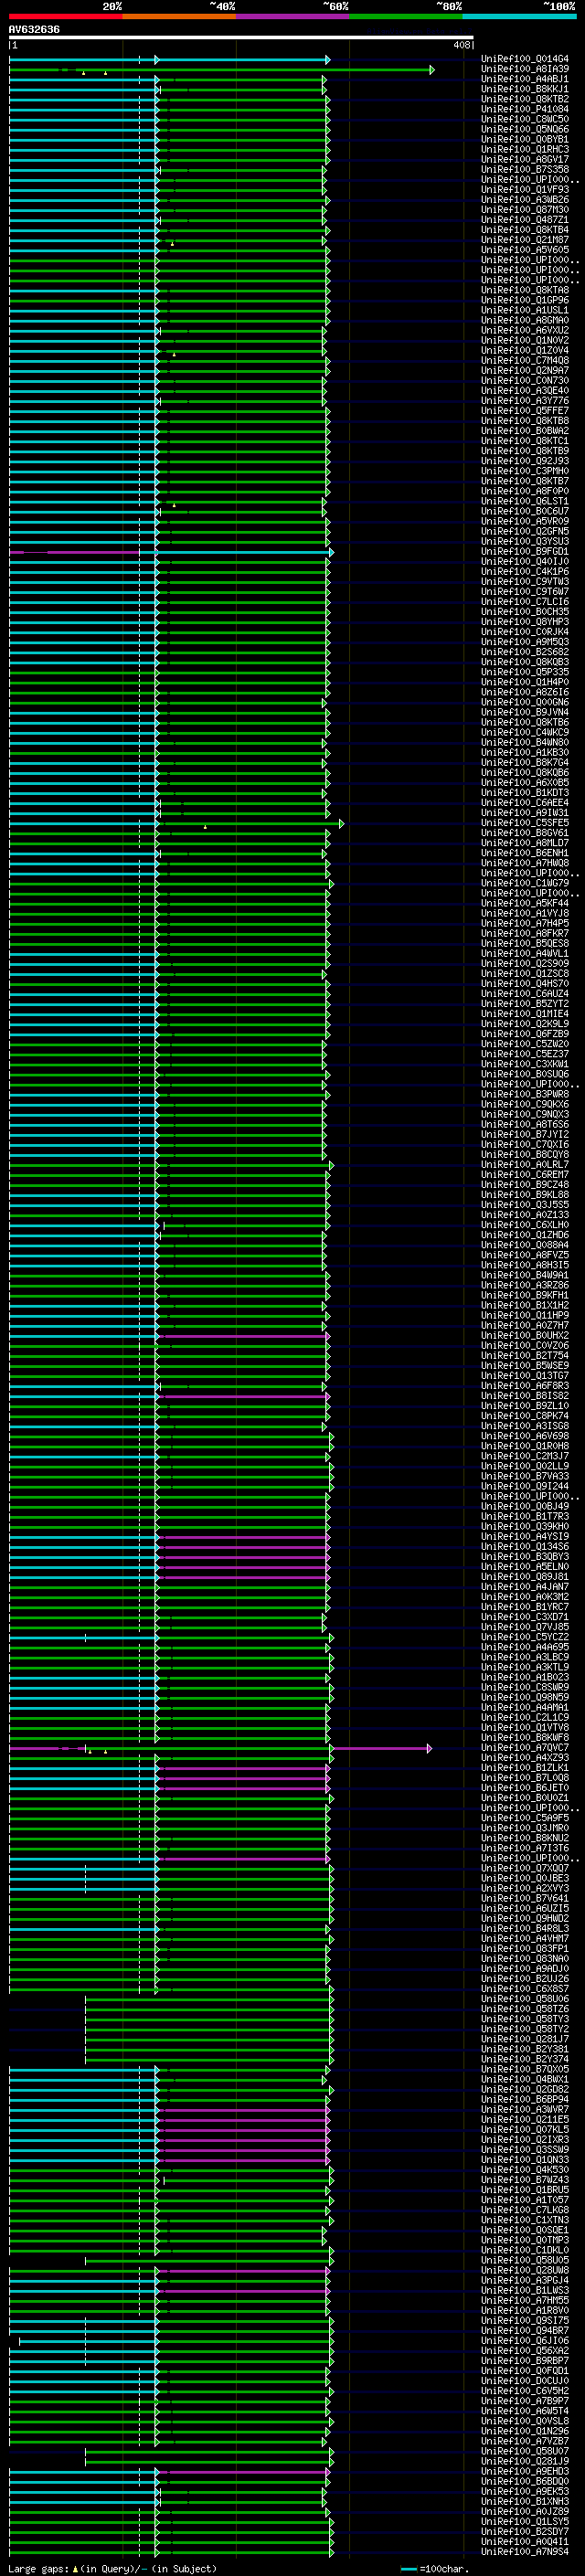
Task: Click hit label UniRef100_C3XD71
Action: point(524,1616)
